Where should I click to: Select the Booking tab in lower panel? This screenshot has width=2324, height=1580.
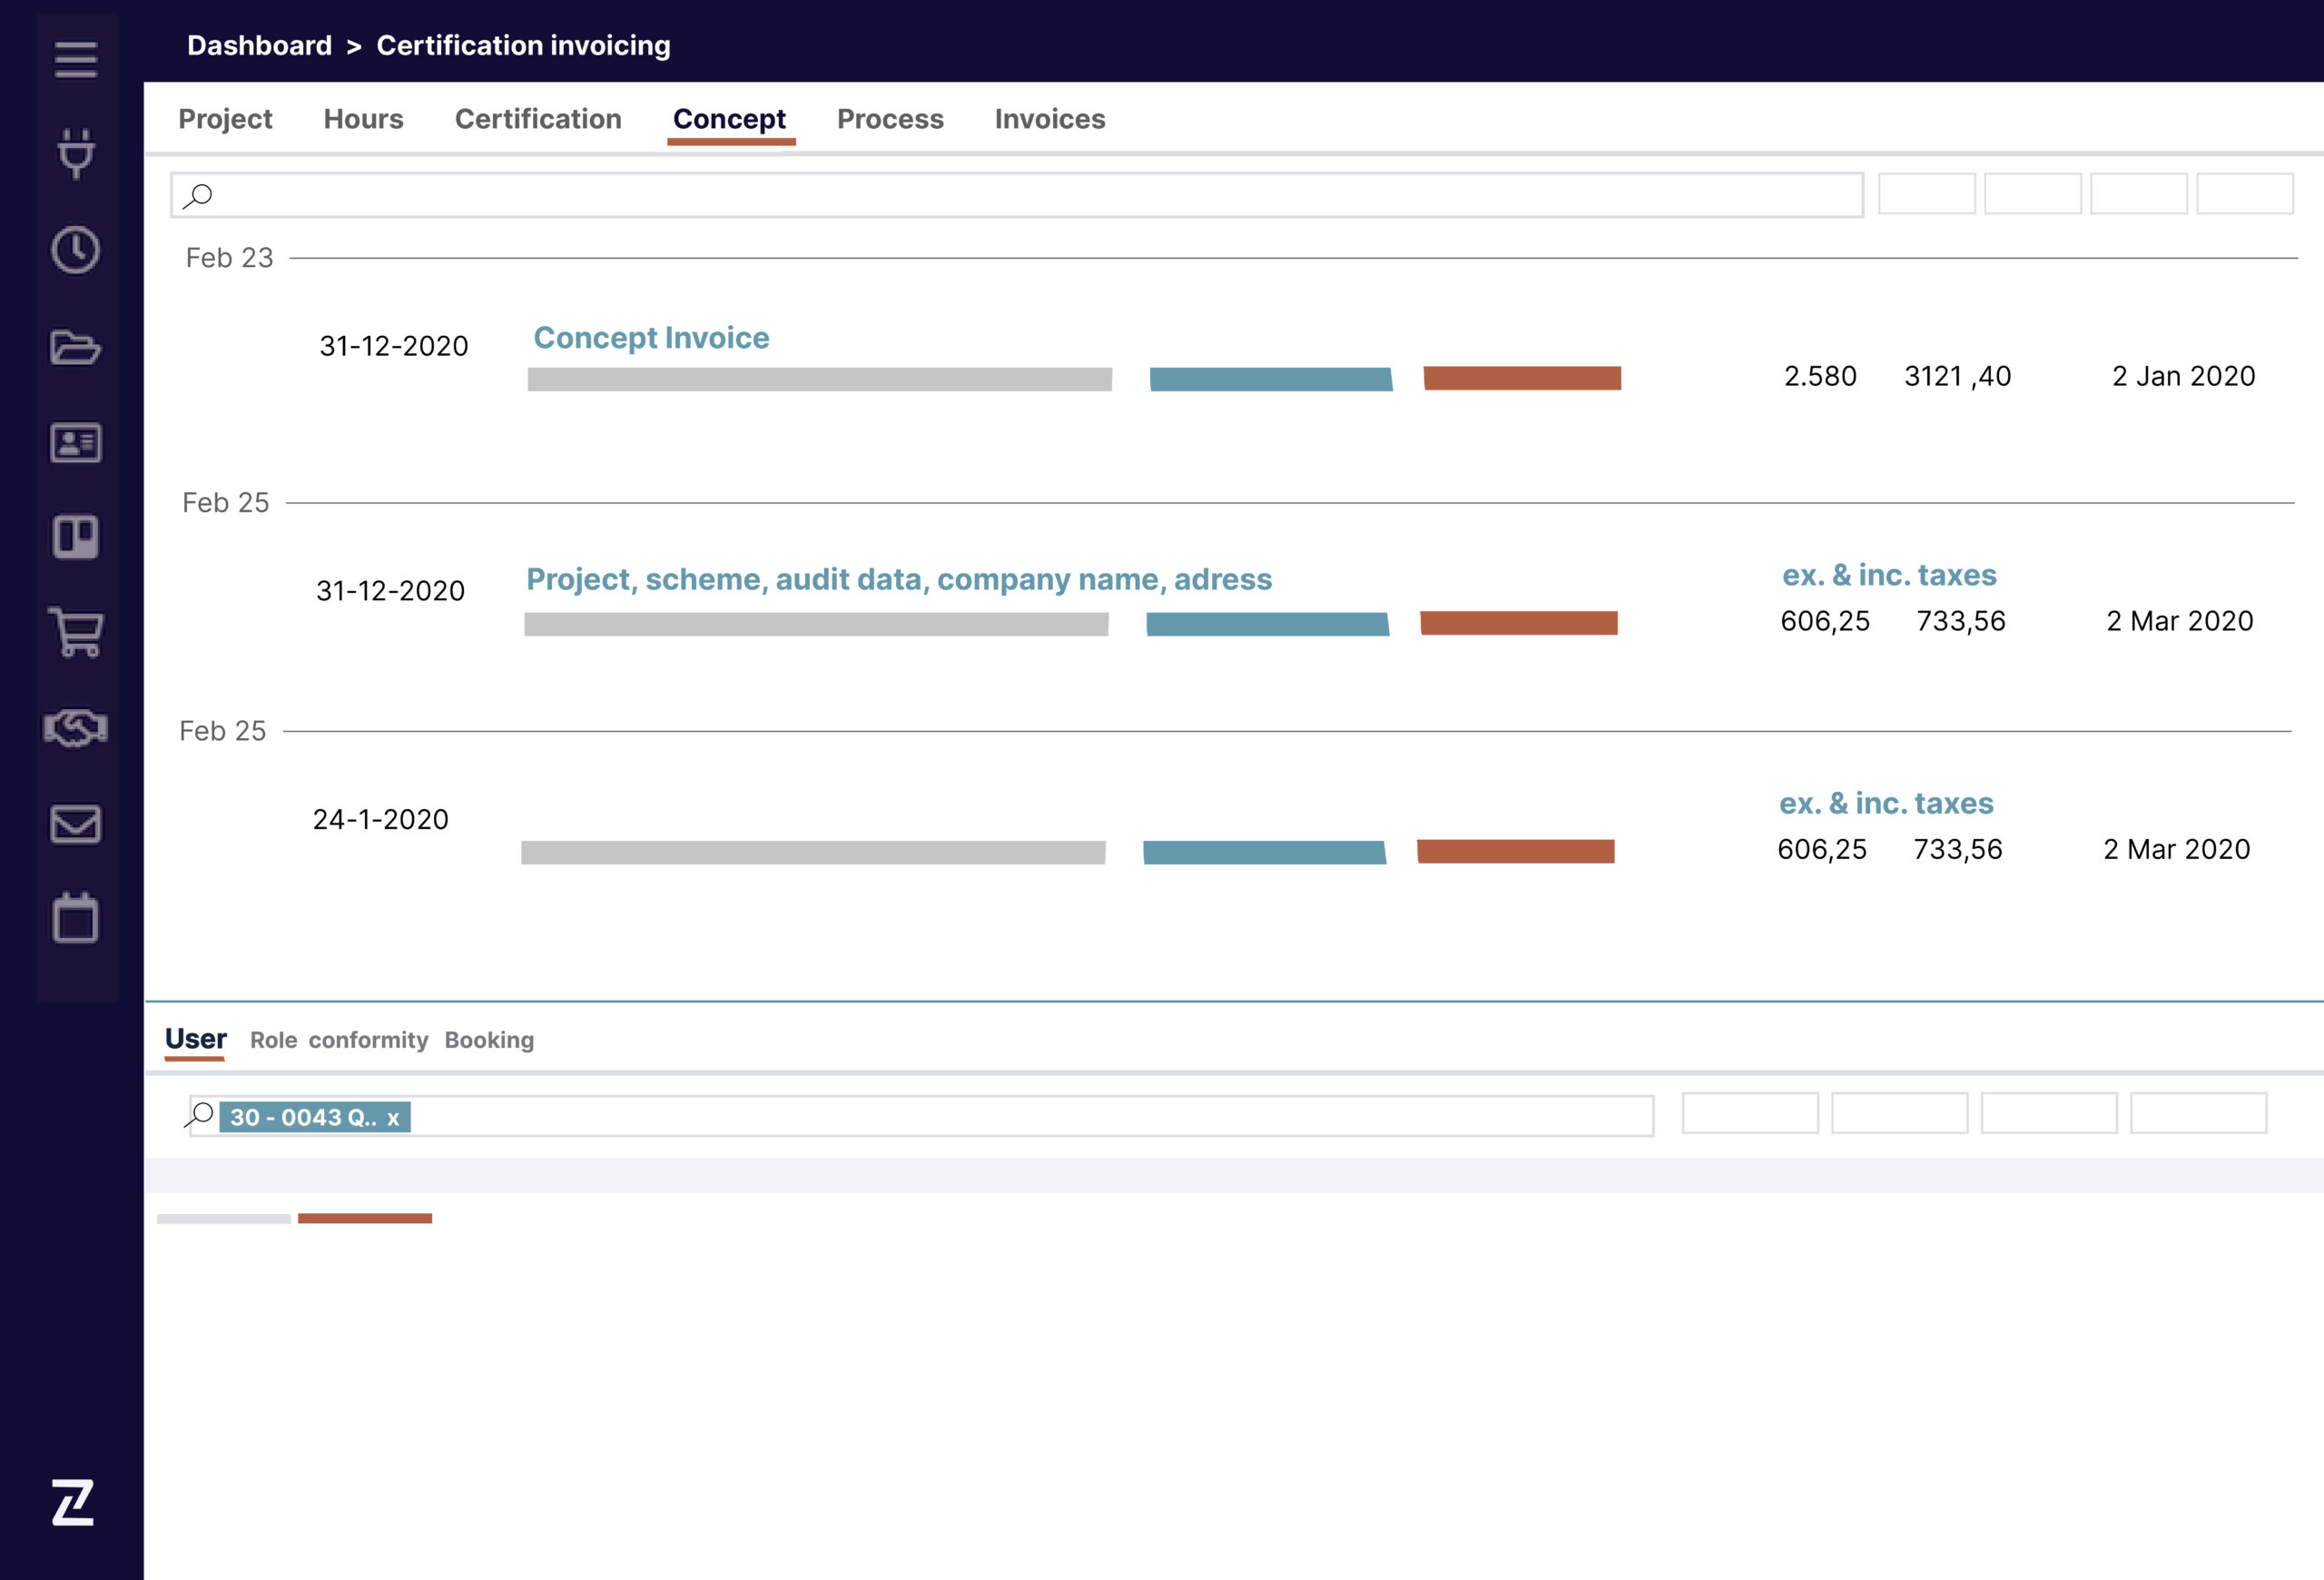[489, 1040]
